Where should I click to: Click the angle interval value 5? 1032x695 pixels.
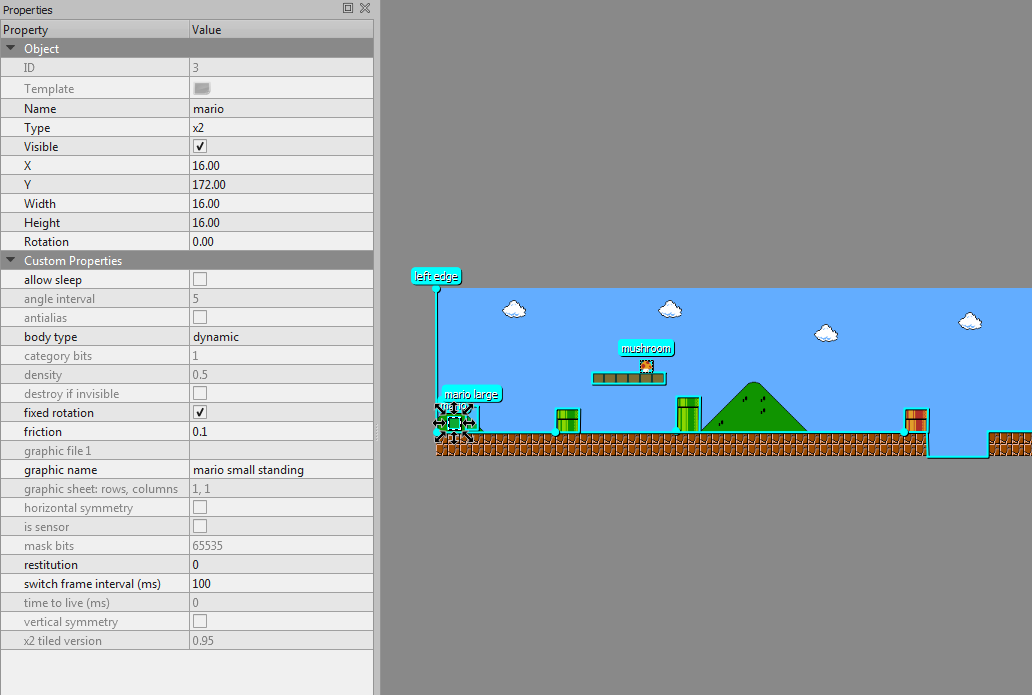click(x=282, y=299)
